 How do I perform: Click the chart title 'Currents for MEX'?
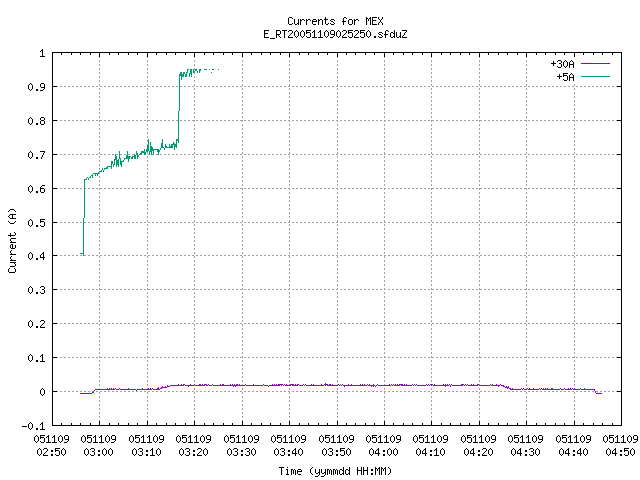pos(335,21)
